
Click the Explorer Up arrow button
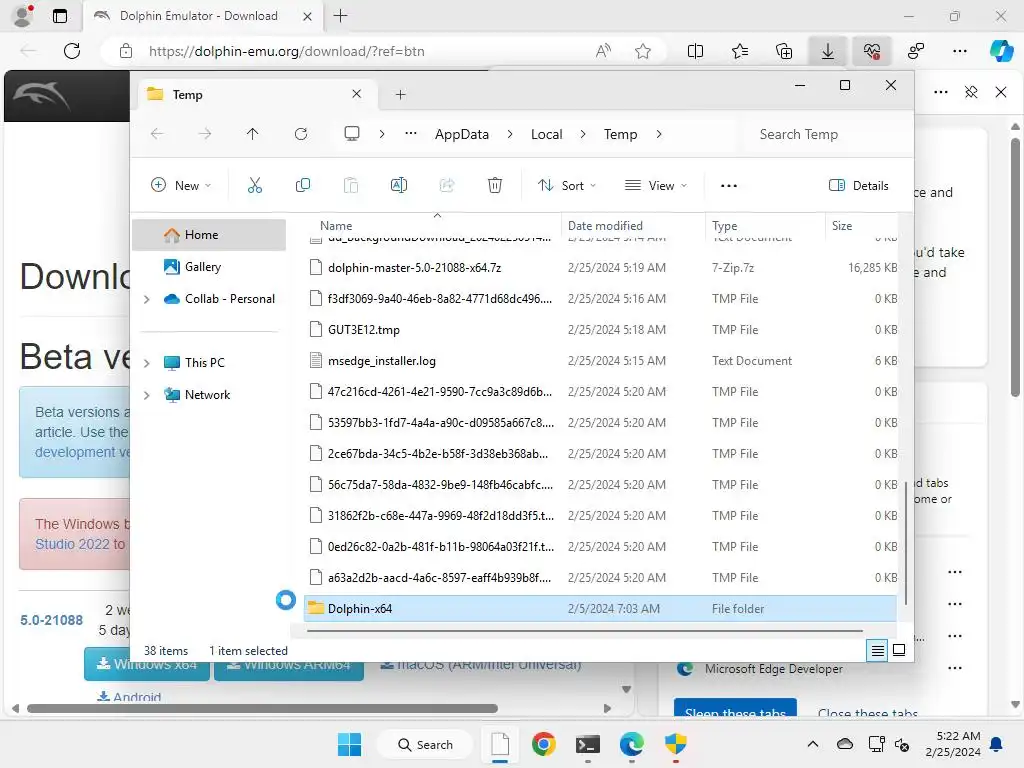point(253,134)
